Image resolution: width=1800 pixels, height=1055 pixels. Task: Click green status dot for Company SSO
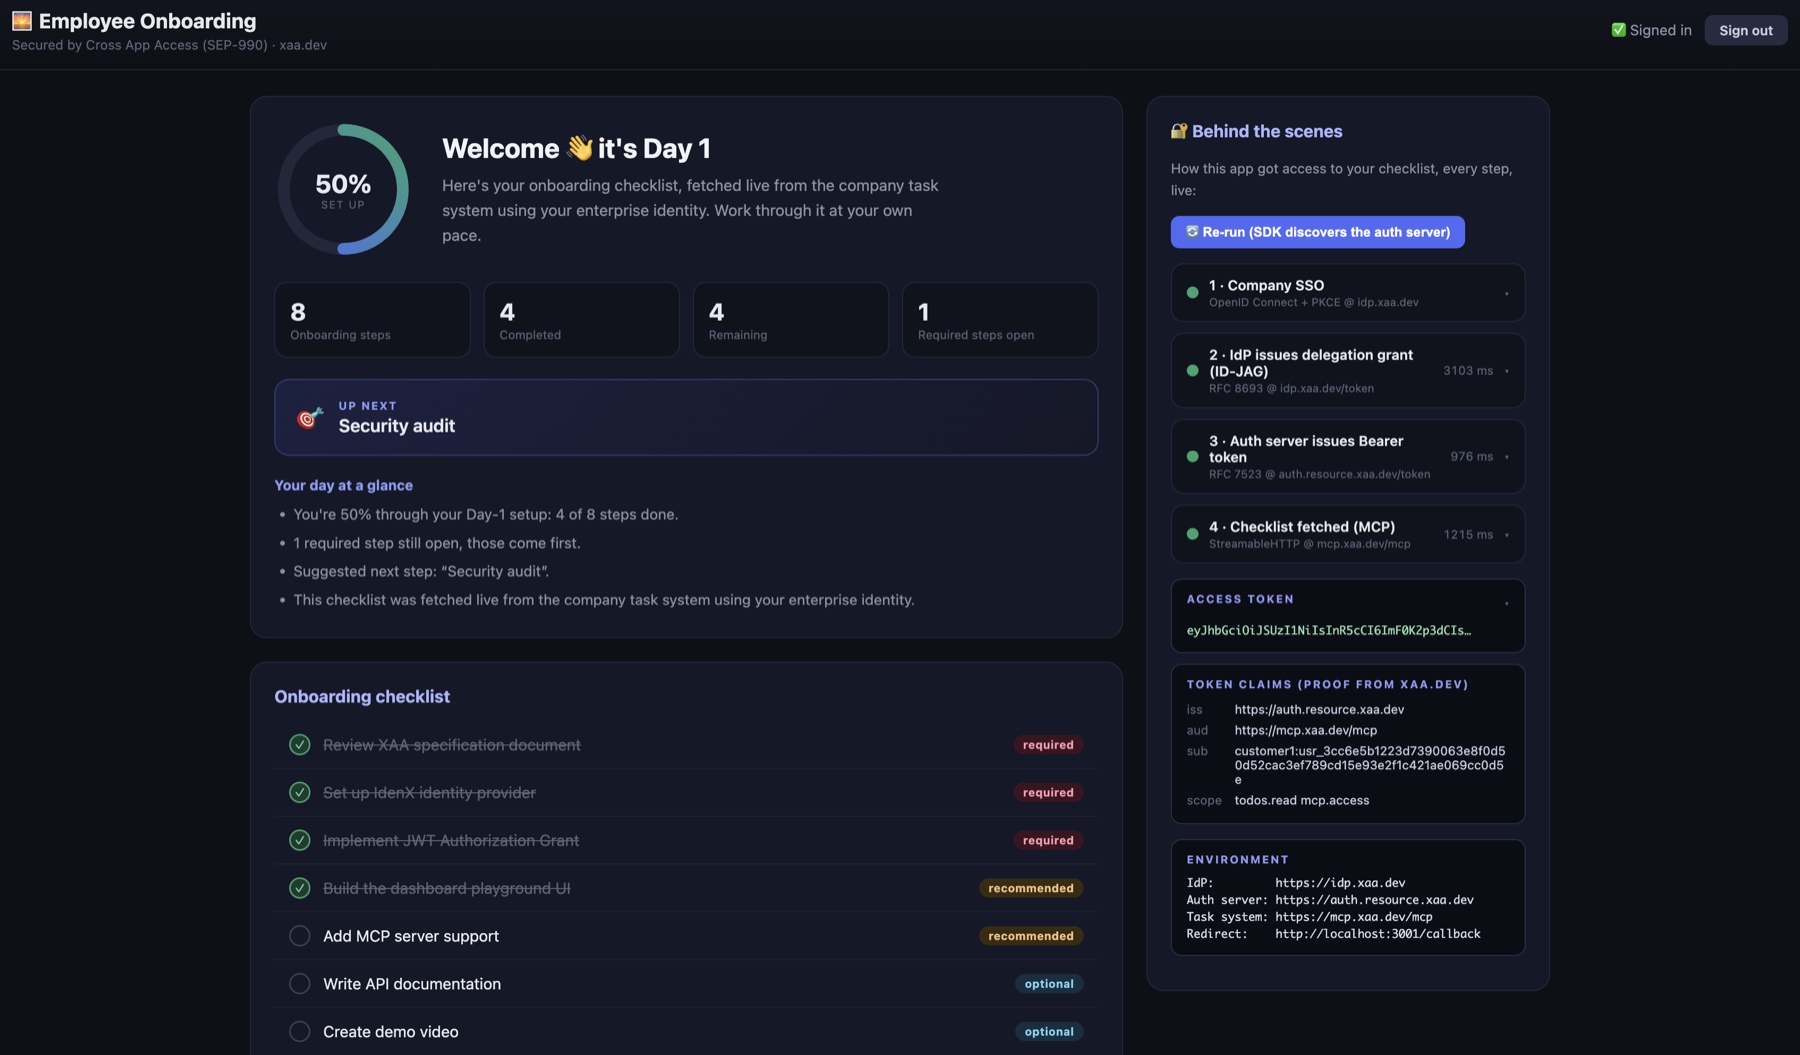[x=1192, y=293]
